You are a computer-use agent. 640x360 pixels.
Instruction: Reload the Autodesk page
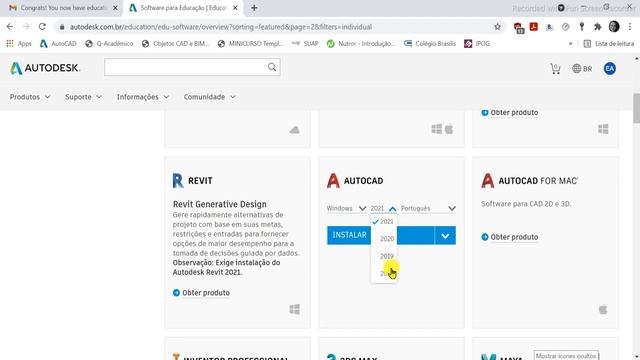click(x=42, y=27)
